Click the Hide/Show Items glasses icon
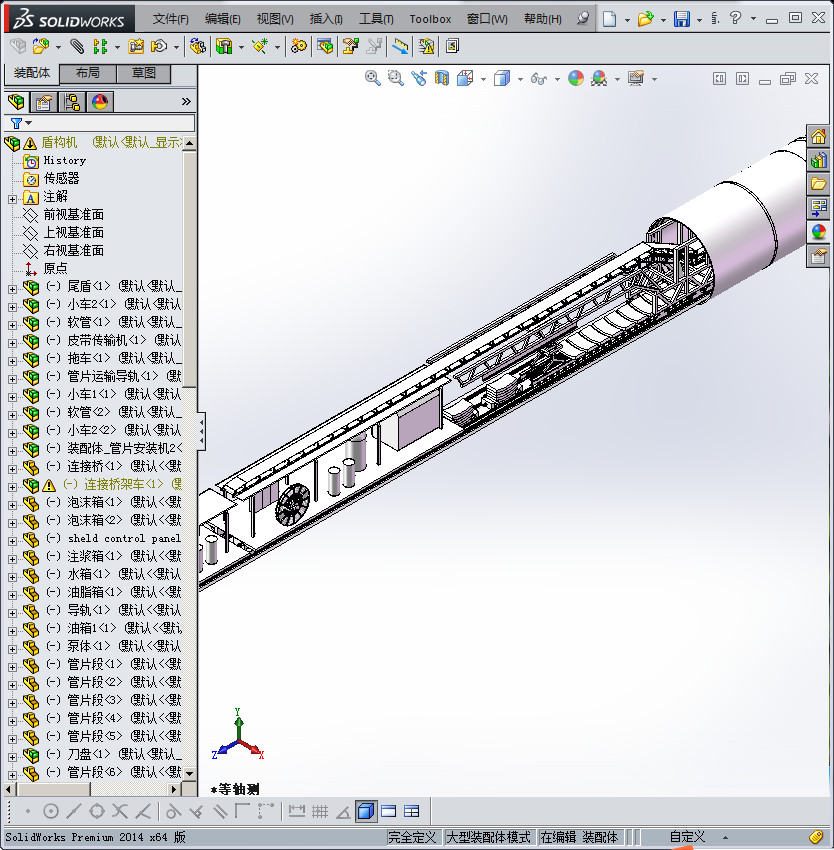 (x=538, y=79)
